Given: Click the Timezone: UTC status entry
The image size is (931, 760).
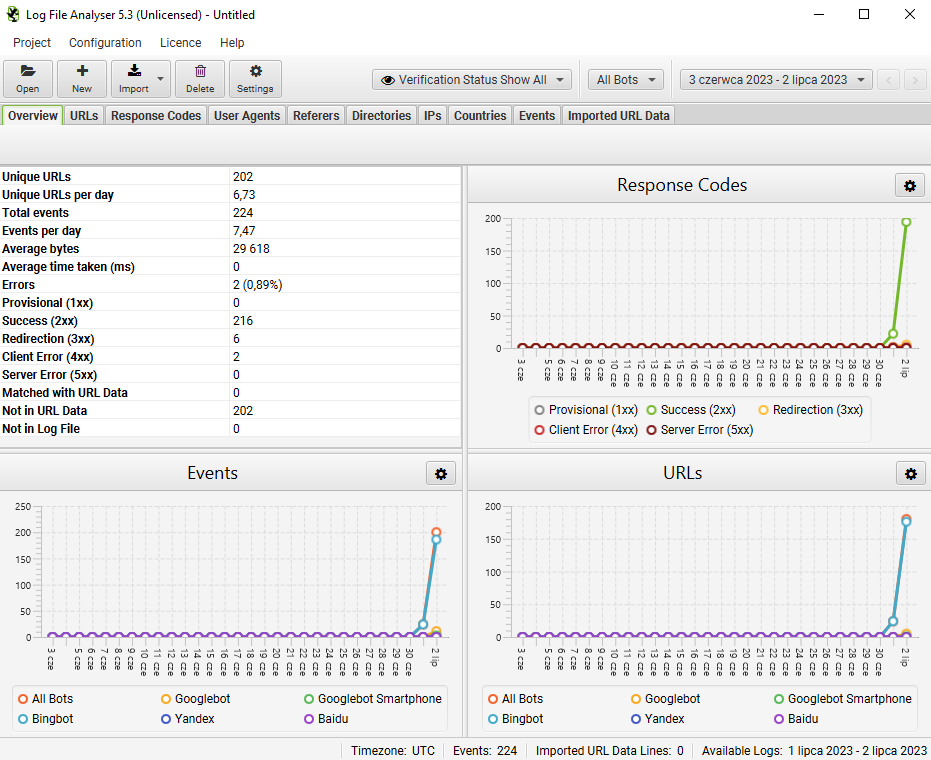Looking at the screenshot, I should [x=392, y=750].
